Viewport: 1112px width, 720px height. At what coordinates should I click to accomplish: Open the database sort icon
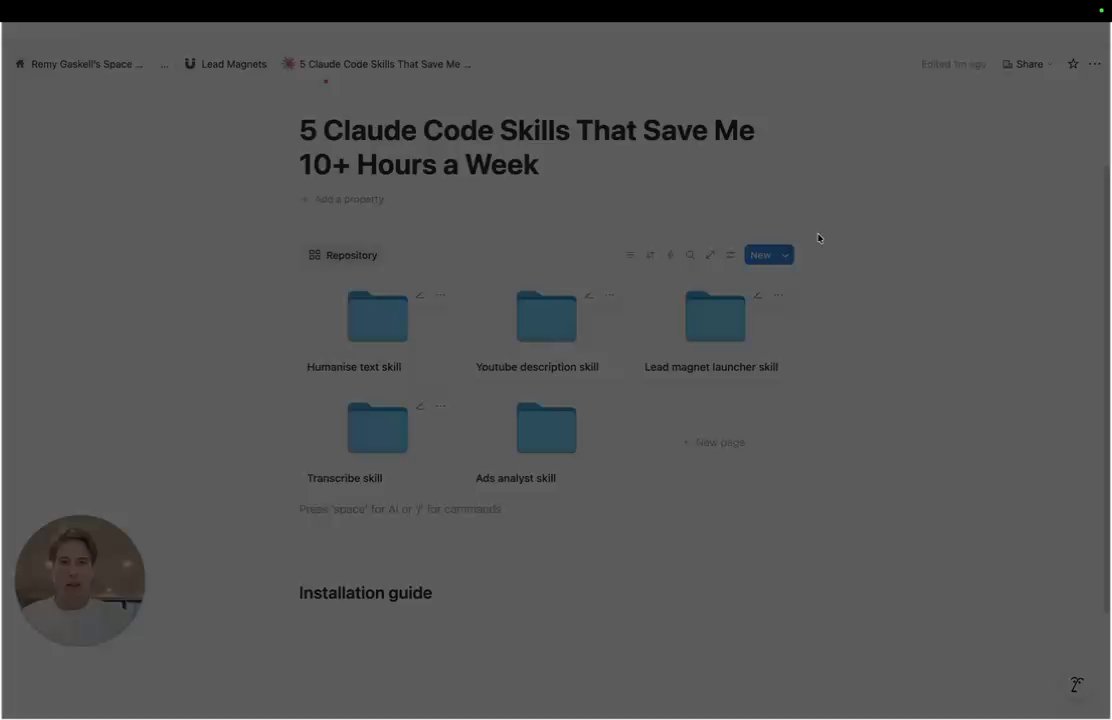pyautogui.click(x=650, y=255)
